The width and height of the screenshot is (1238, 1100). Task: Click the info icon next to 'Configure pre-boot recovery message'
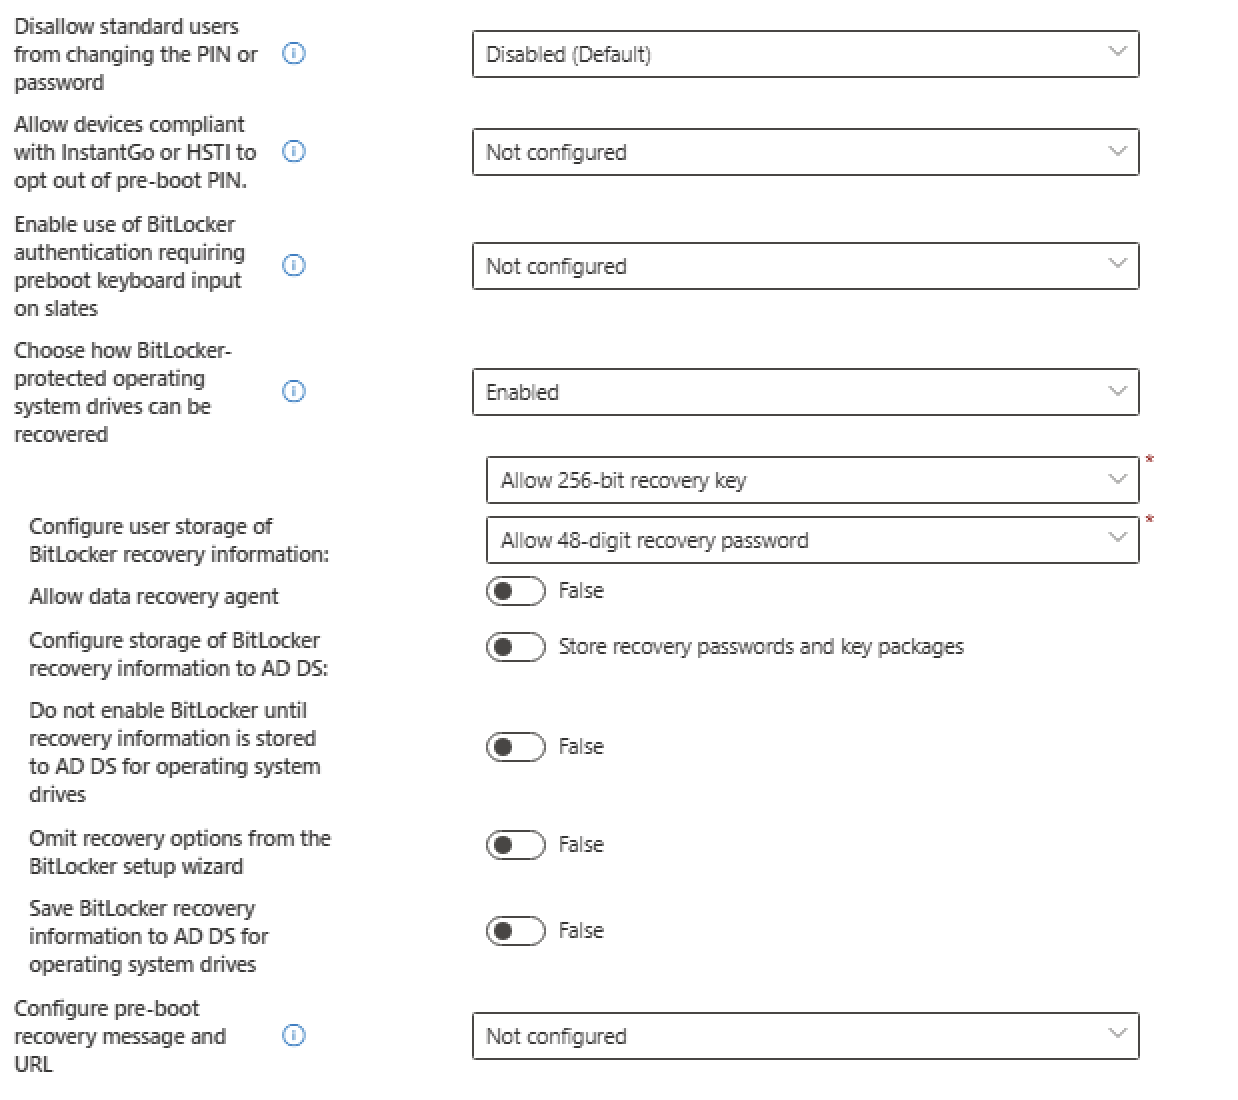(x=293, y=1036)
